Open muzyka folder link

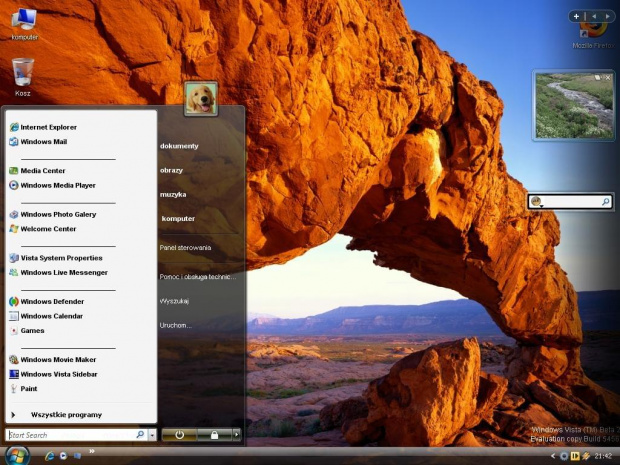[x=173, y=195]
